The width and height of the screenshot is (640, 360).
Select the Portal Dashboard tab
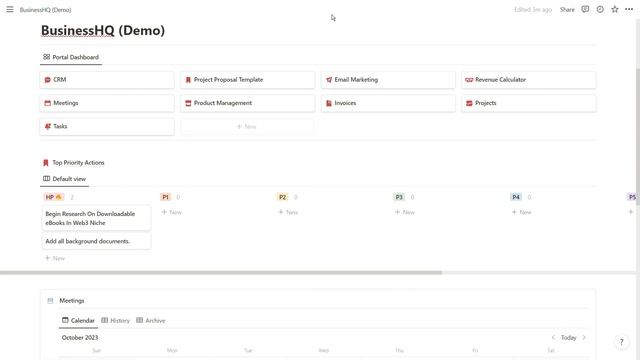click(x=71, y=57)
